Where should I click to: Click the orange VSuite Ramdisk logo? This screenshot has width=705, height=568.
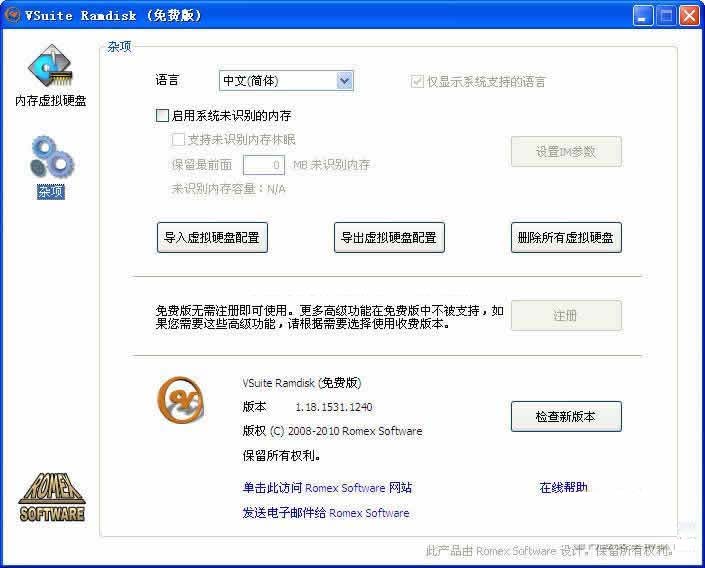[180, 400]
